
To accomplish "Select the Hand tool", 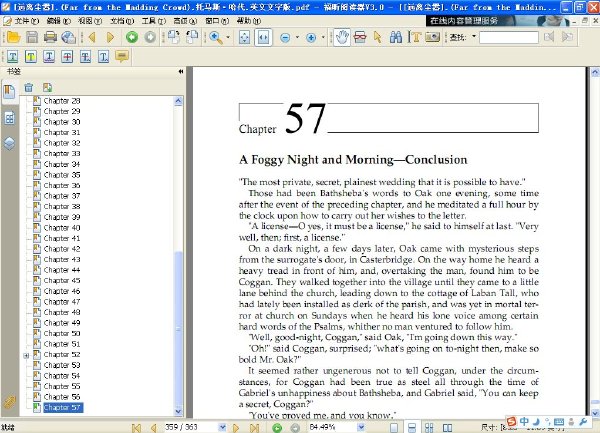I will pos(342,37).
